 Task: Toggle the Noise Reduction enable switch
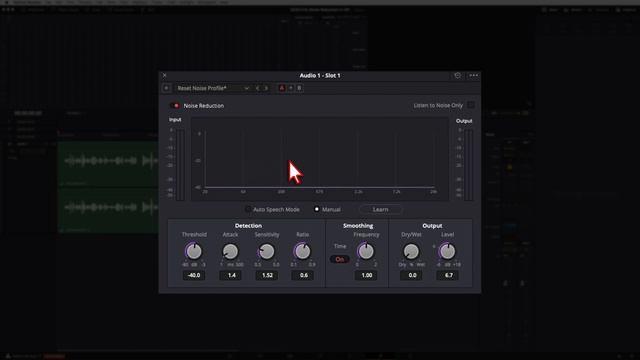pos(175,106)
